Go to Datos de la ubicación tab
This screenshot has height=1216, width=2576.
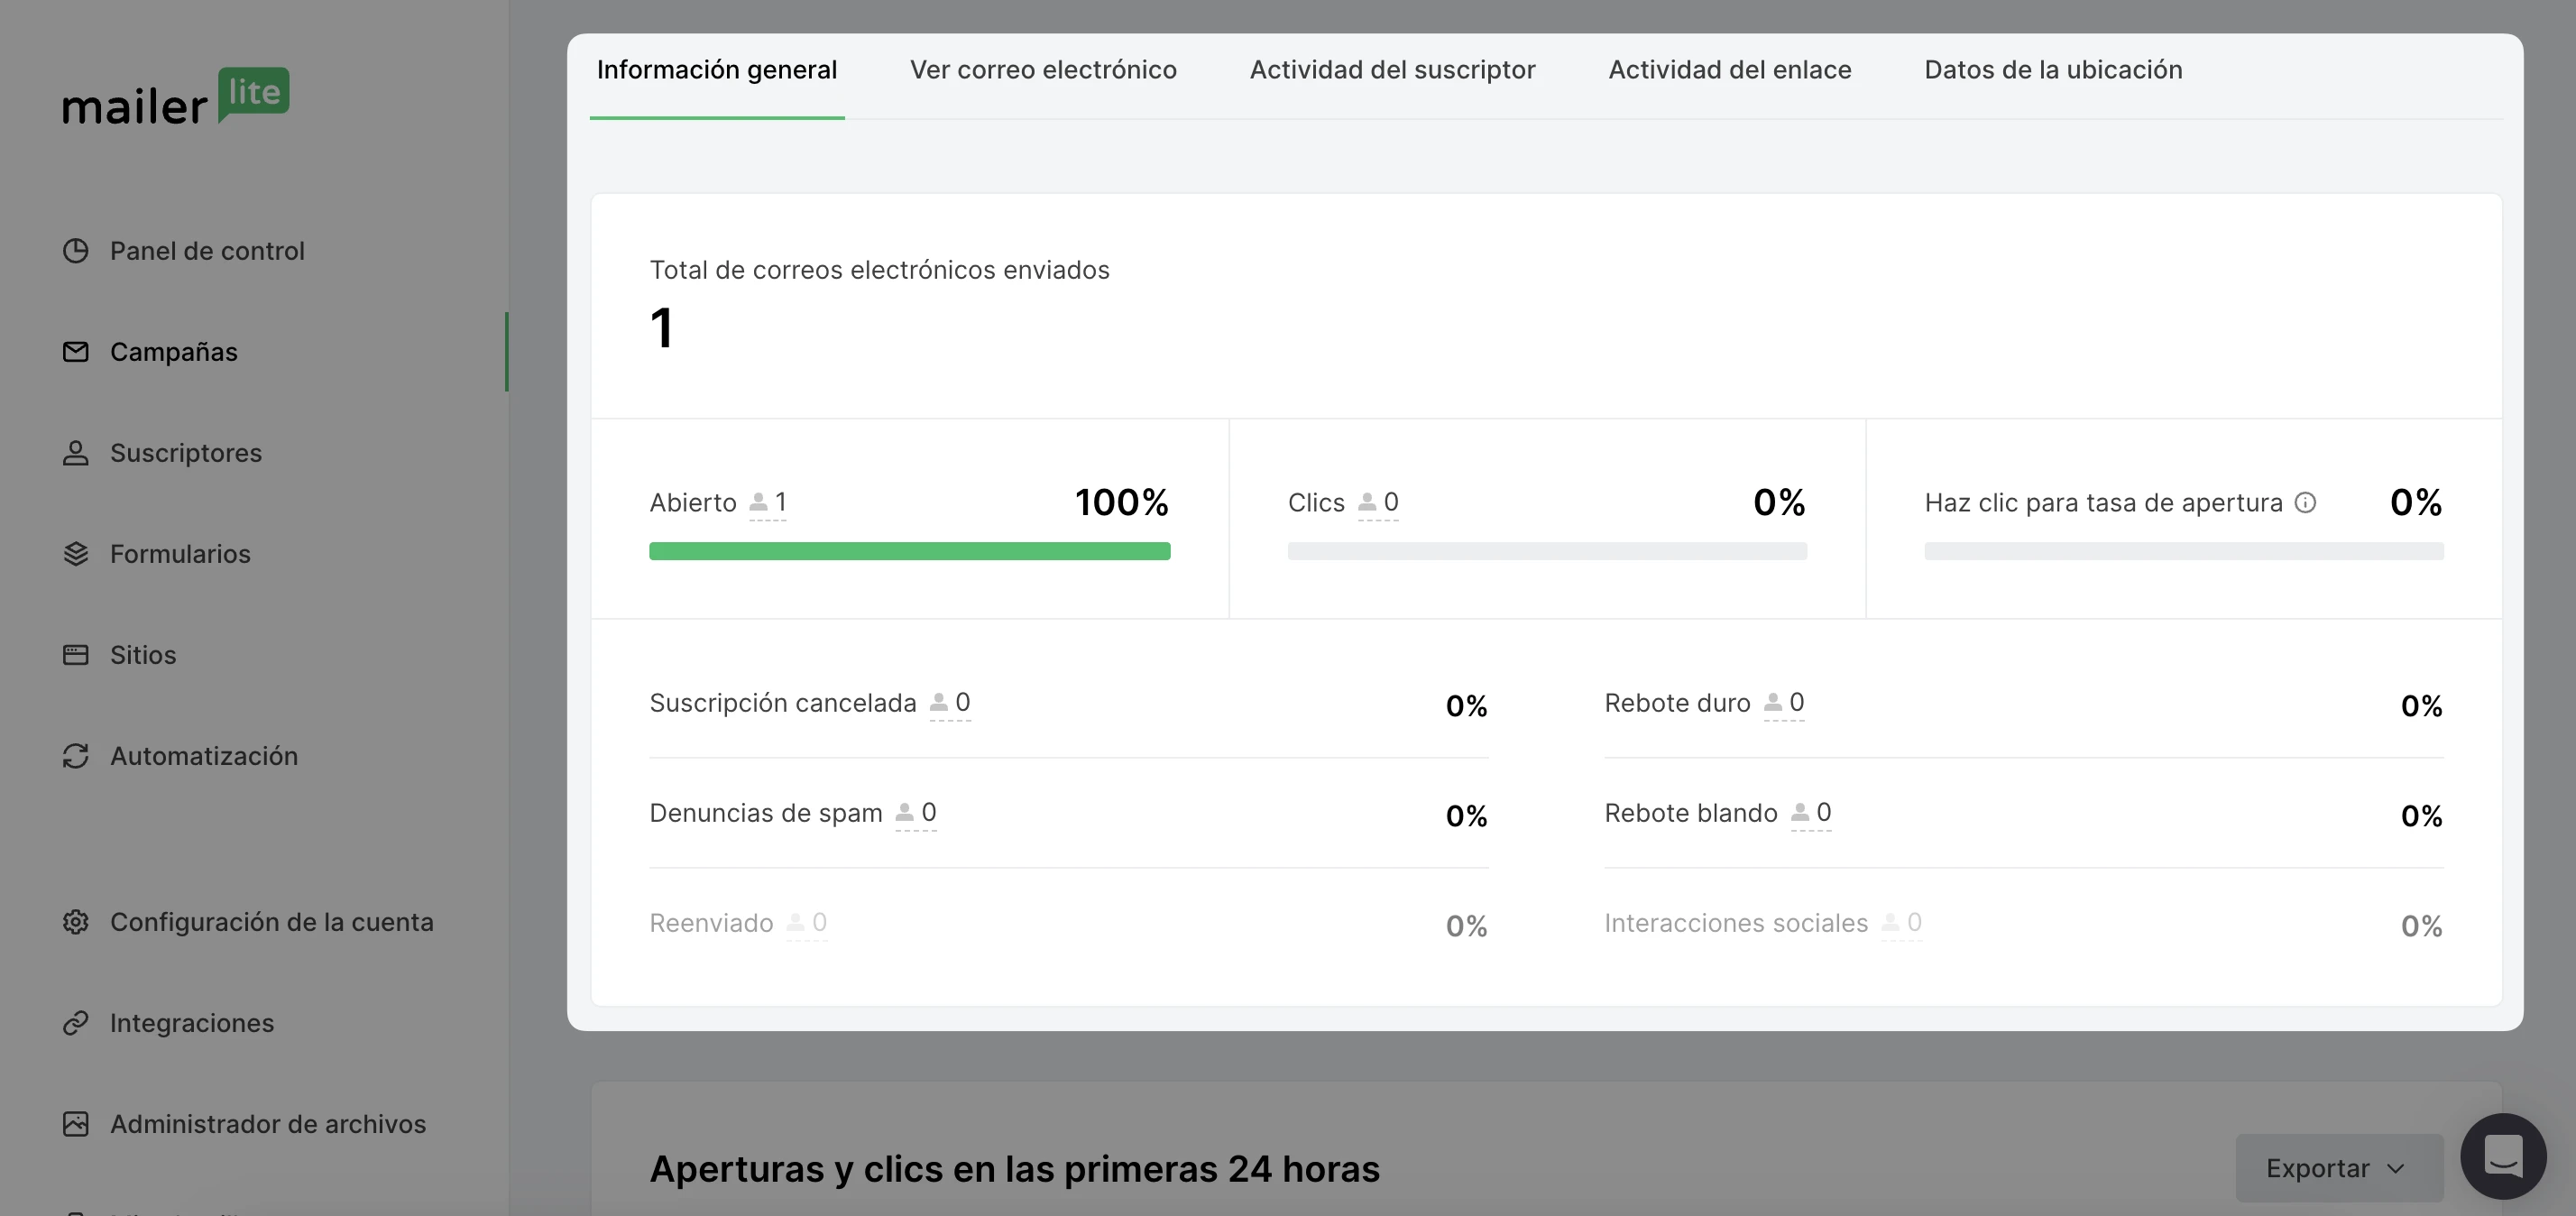tap(2053, 70)
